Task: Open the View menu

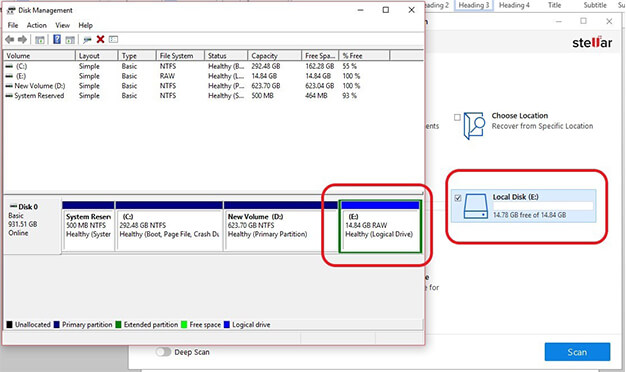Action: click(x=62, y=25)
